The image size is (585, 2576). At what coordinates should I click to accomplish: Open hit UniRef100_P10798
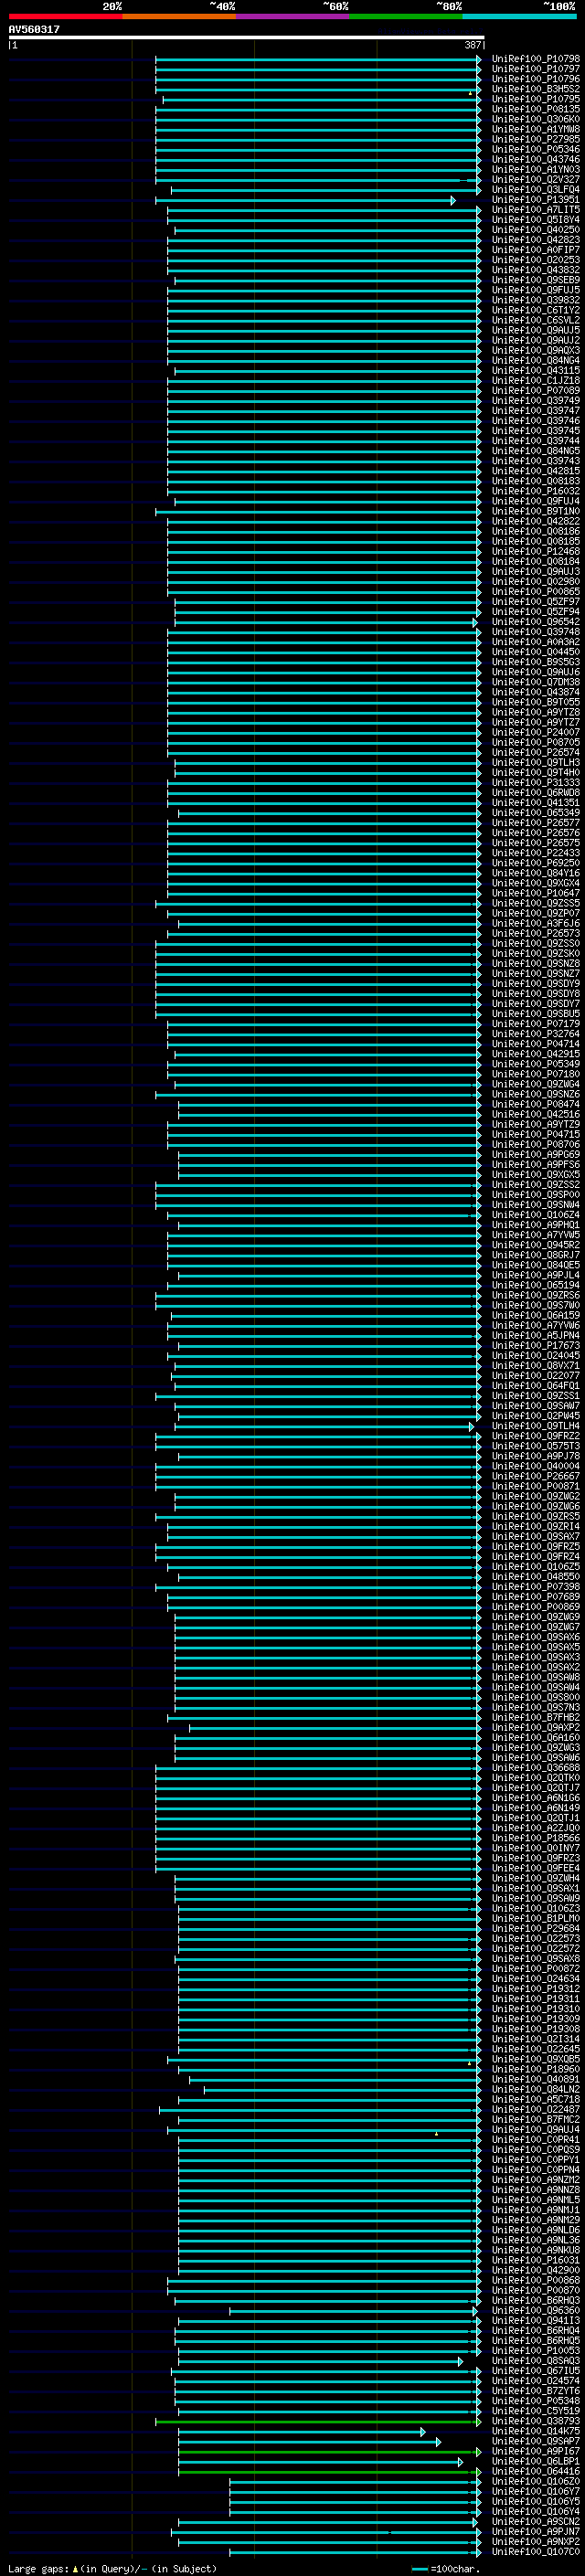[x=536, y=59]
